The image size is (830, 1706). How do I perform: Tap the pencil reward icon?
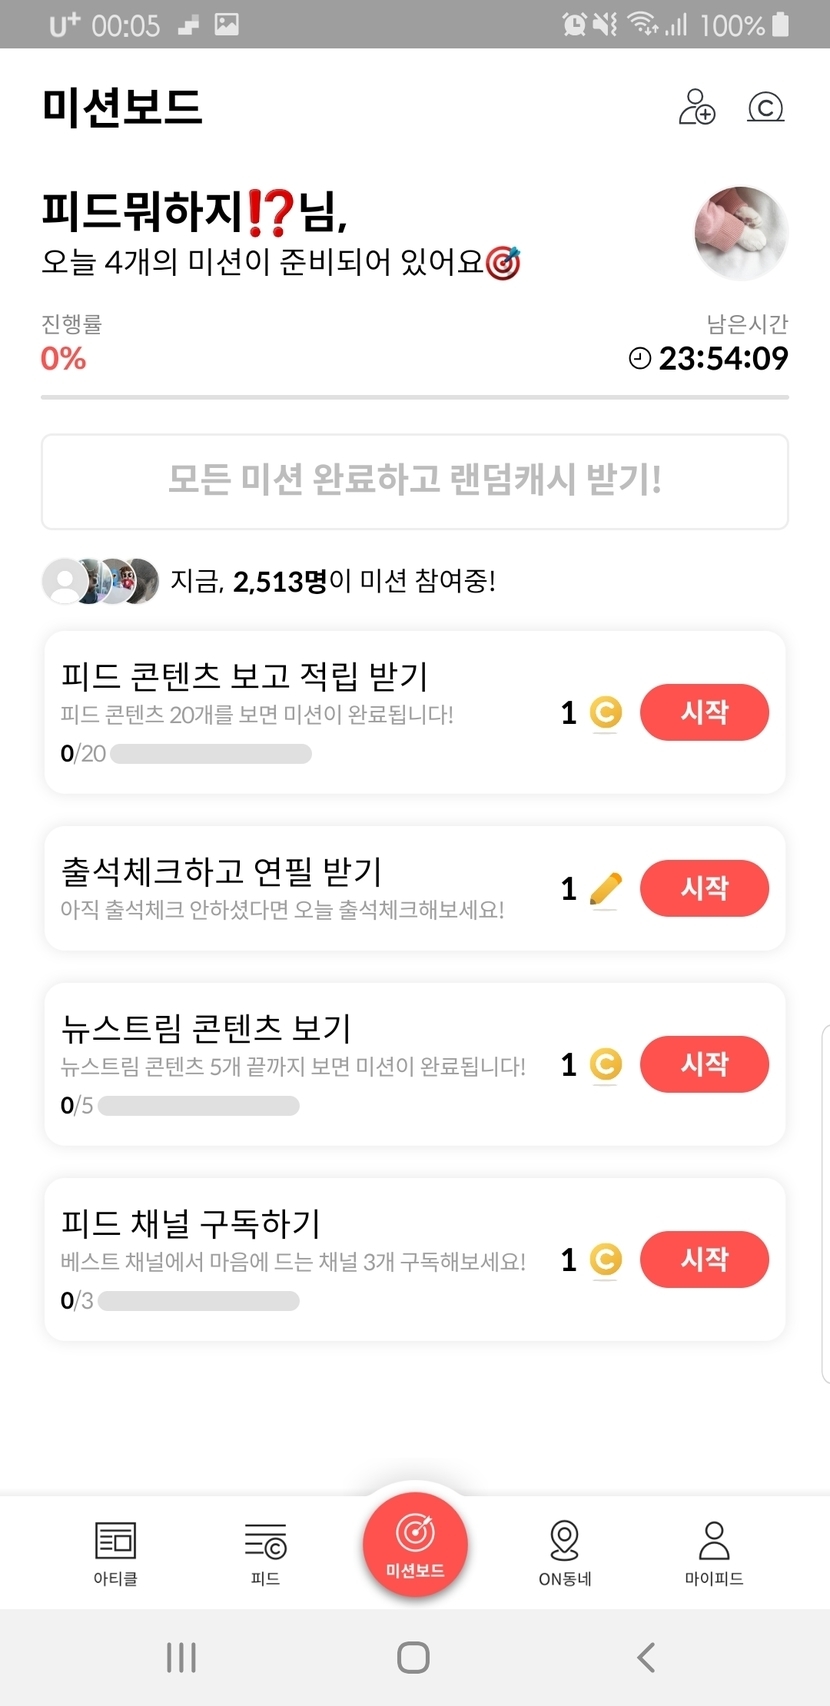[605, 888]
